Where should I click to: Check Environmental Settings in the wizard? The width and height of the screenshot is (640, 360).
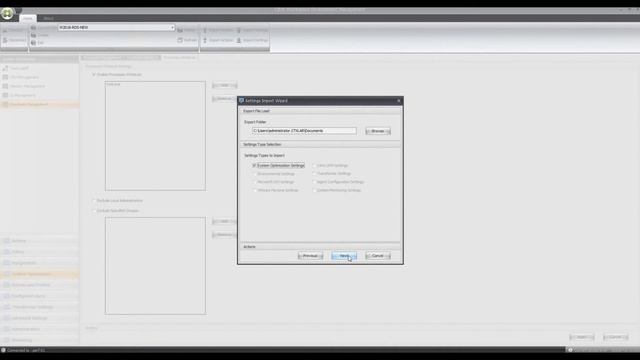coord(254,173)
